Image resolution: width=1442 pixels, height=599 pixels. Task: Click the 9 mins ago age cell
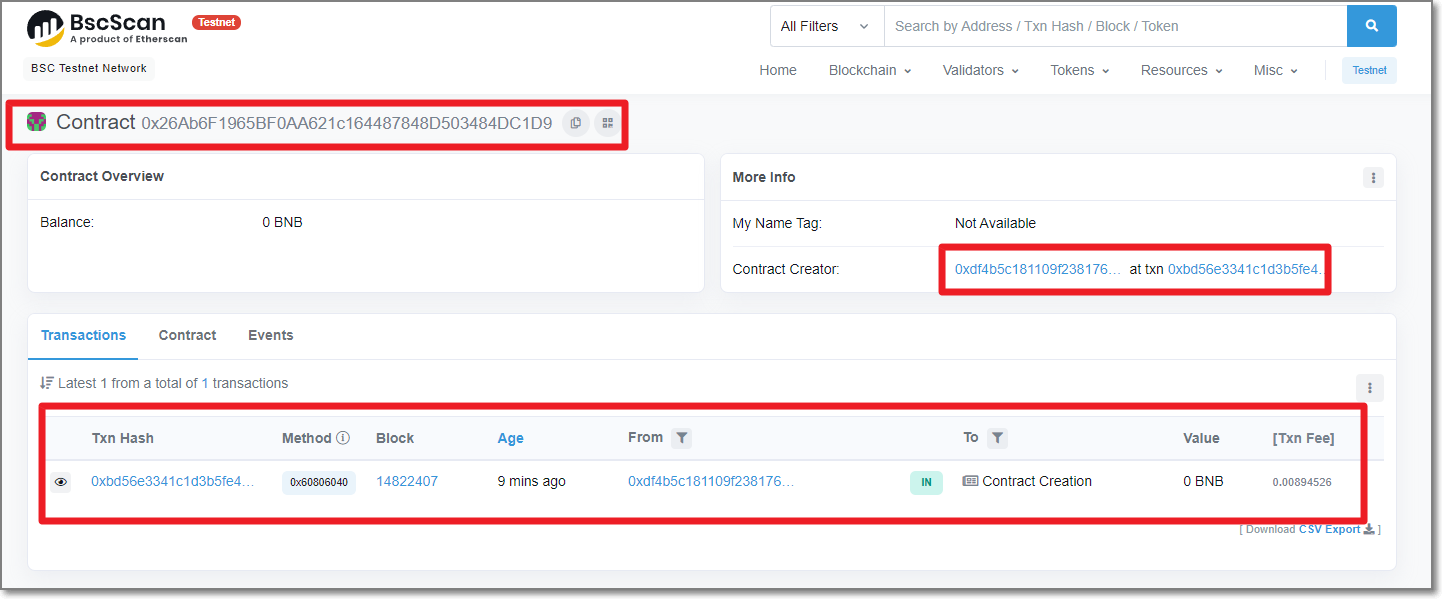coord(531,482)
